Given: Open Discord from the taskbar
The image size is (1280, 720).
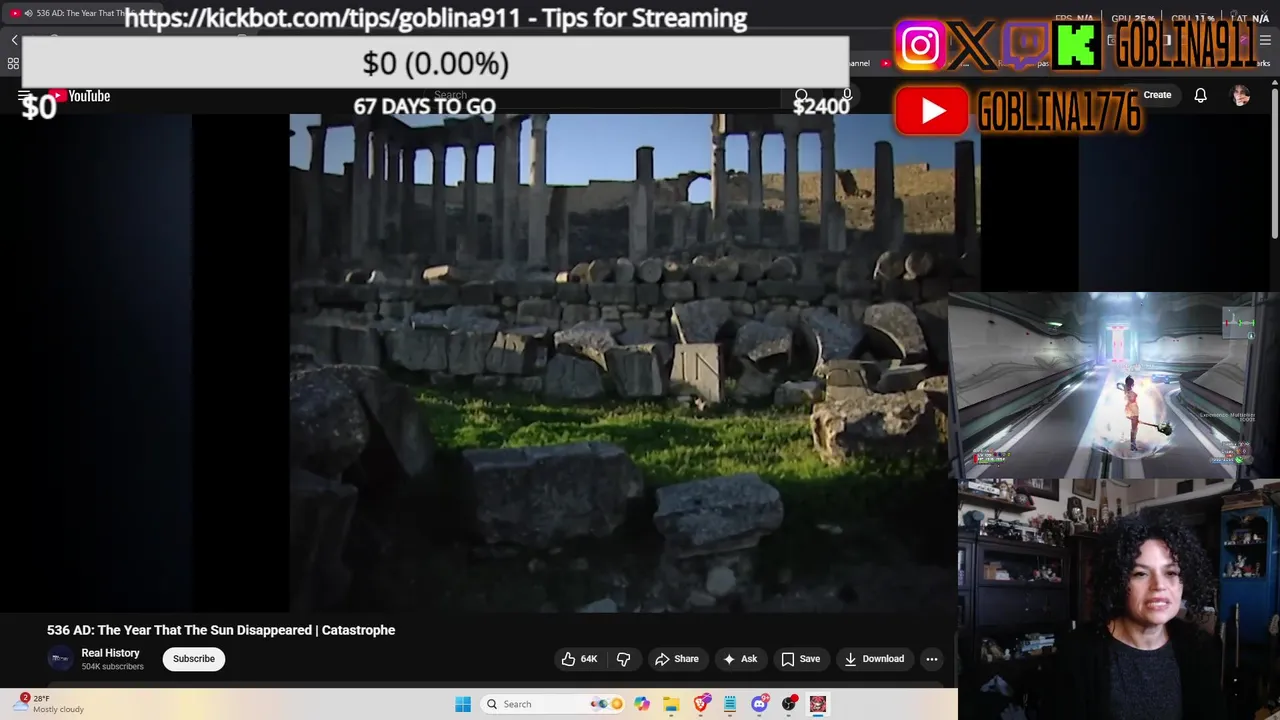Looking at the screenshot, I should [760, 704].
